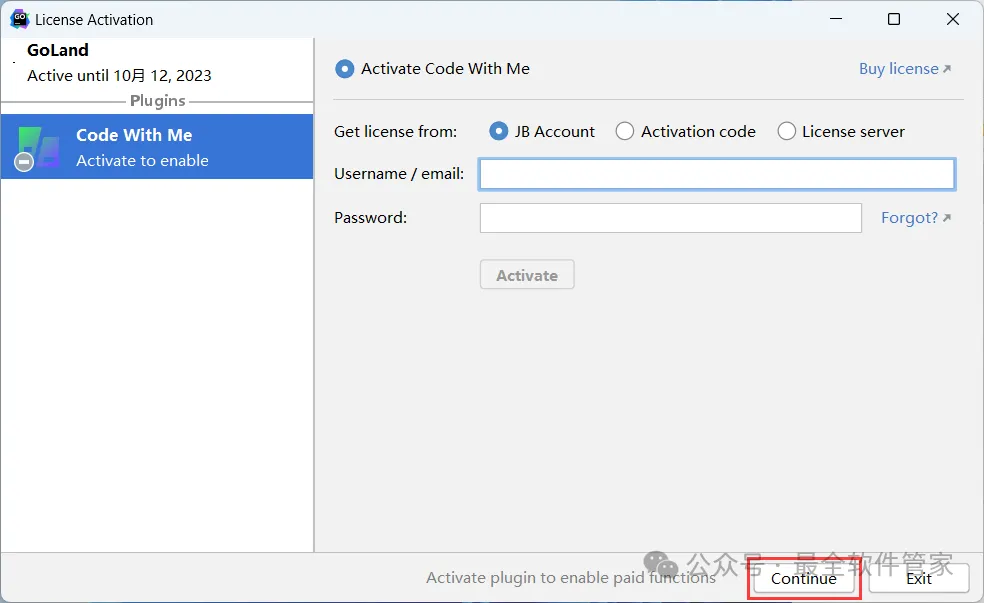Select the Code With Me plugin icon
This screenshot has width=984, height=603.
tap(38, 148)
